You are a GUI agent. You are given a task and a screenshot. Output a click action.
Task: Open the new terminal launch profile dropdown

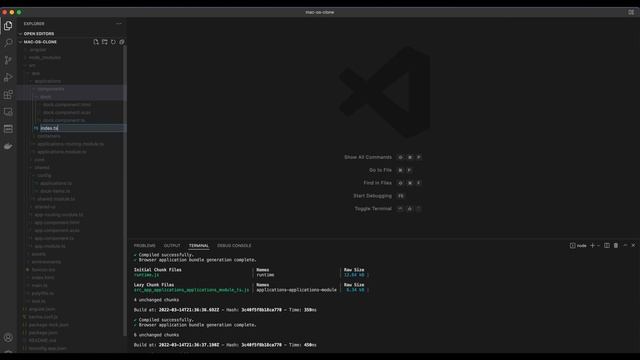tap(598, 246)
